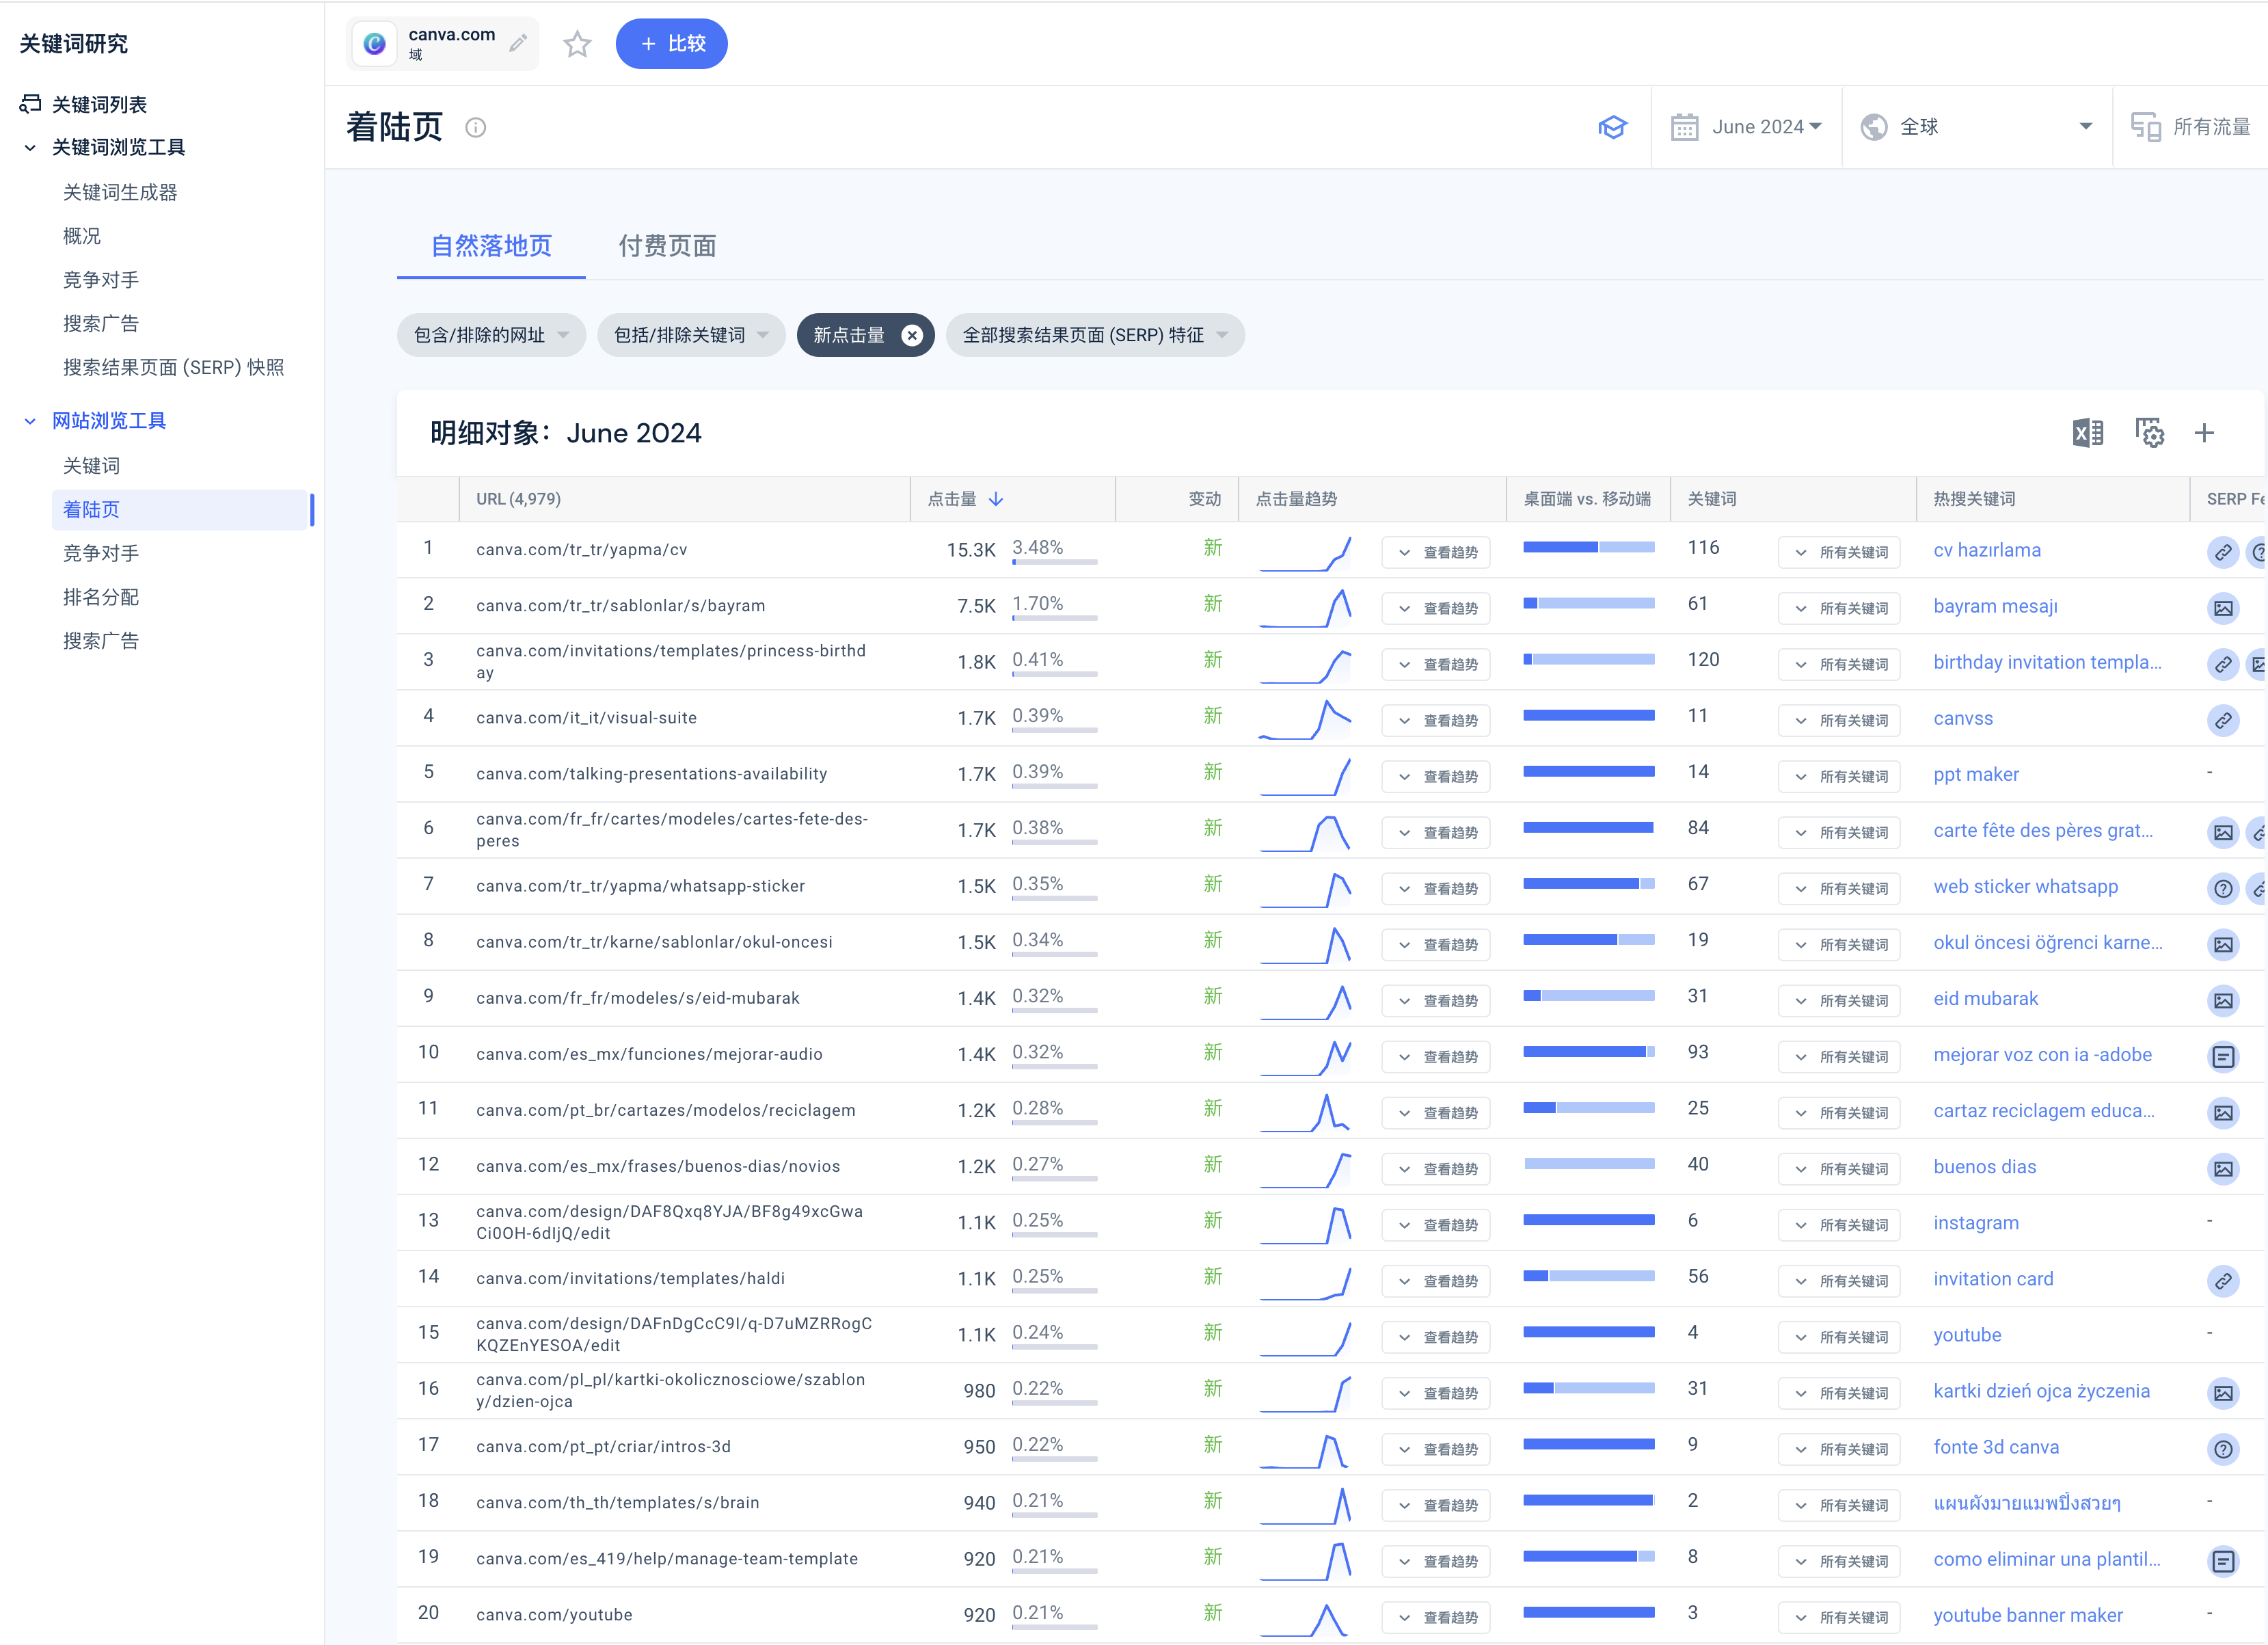Open 排名分配 in the sidebar
The image size is (2268, 1645).
[101, 597]
